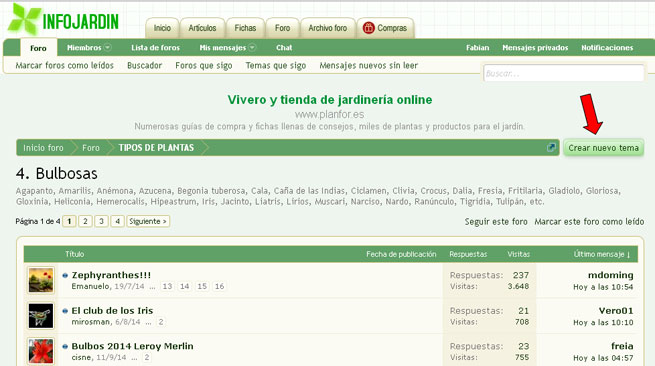Go to Inicio foro breadcrumb
Image resolution: width=655 pixels, height=366 pixels.
(43, 147)
